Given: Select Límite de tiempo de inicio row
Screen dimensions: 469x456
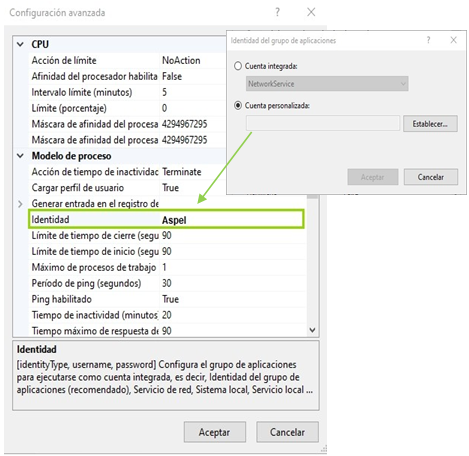Looking at the screenshot, I should (167, 252).
